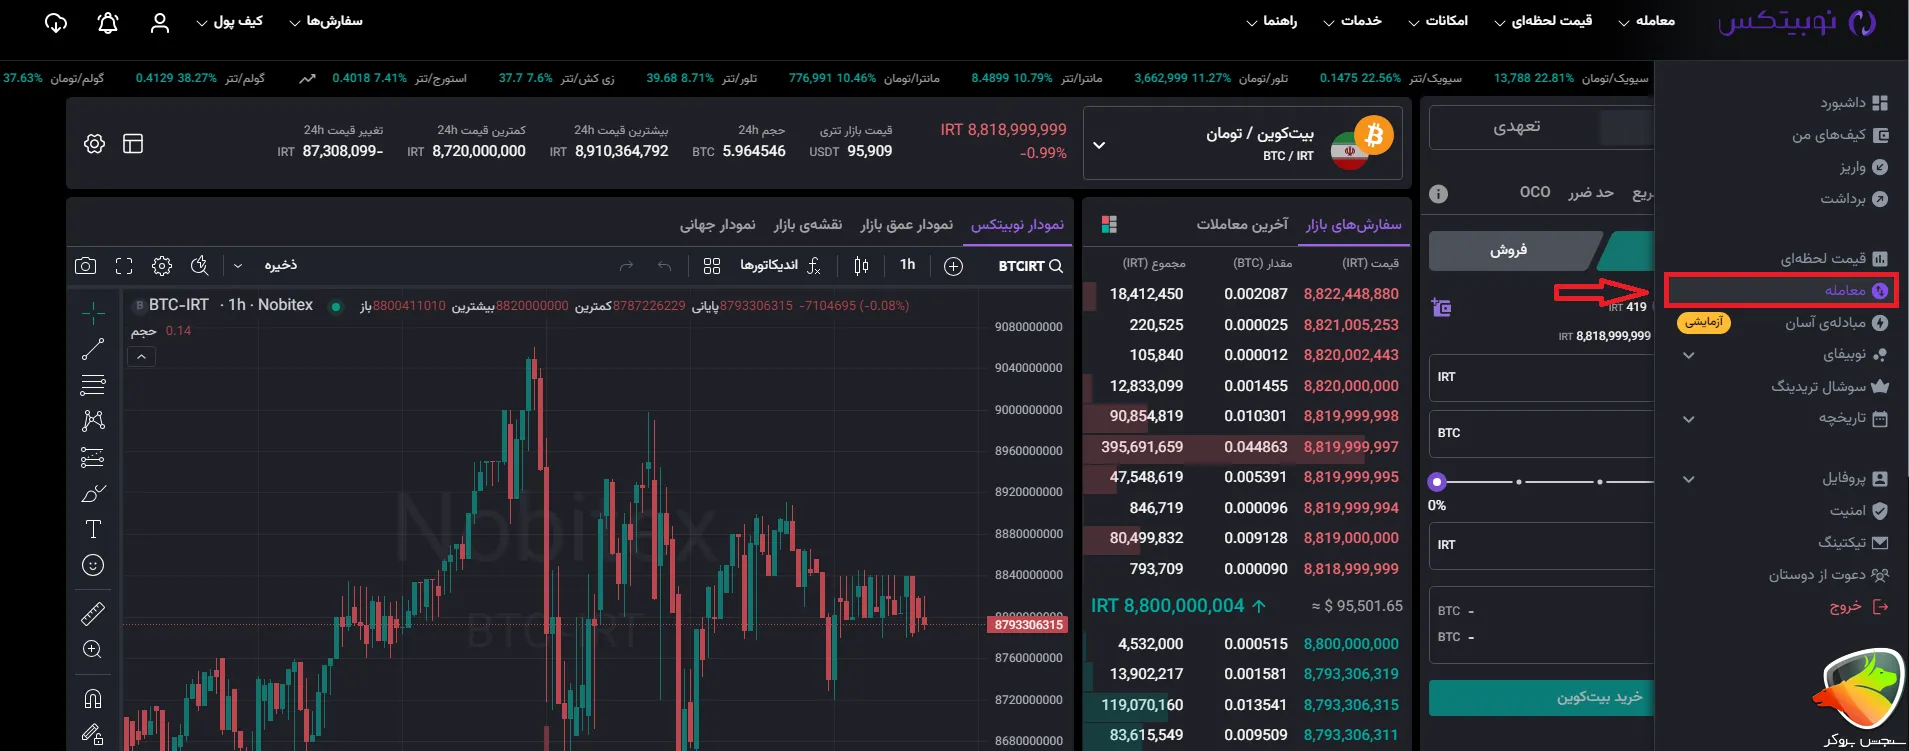This screenshot has width=1909, height=751.
Task: Click the user profile icon in header
Action: tap(160, 23)
